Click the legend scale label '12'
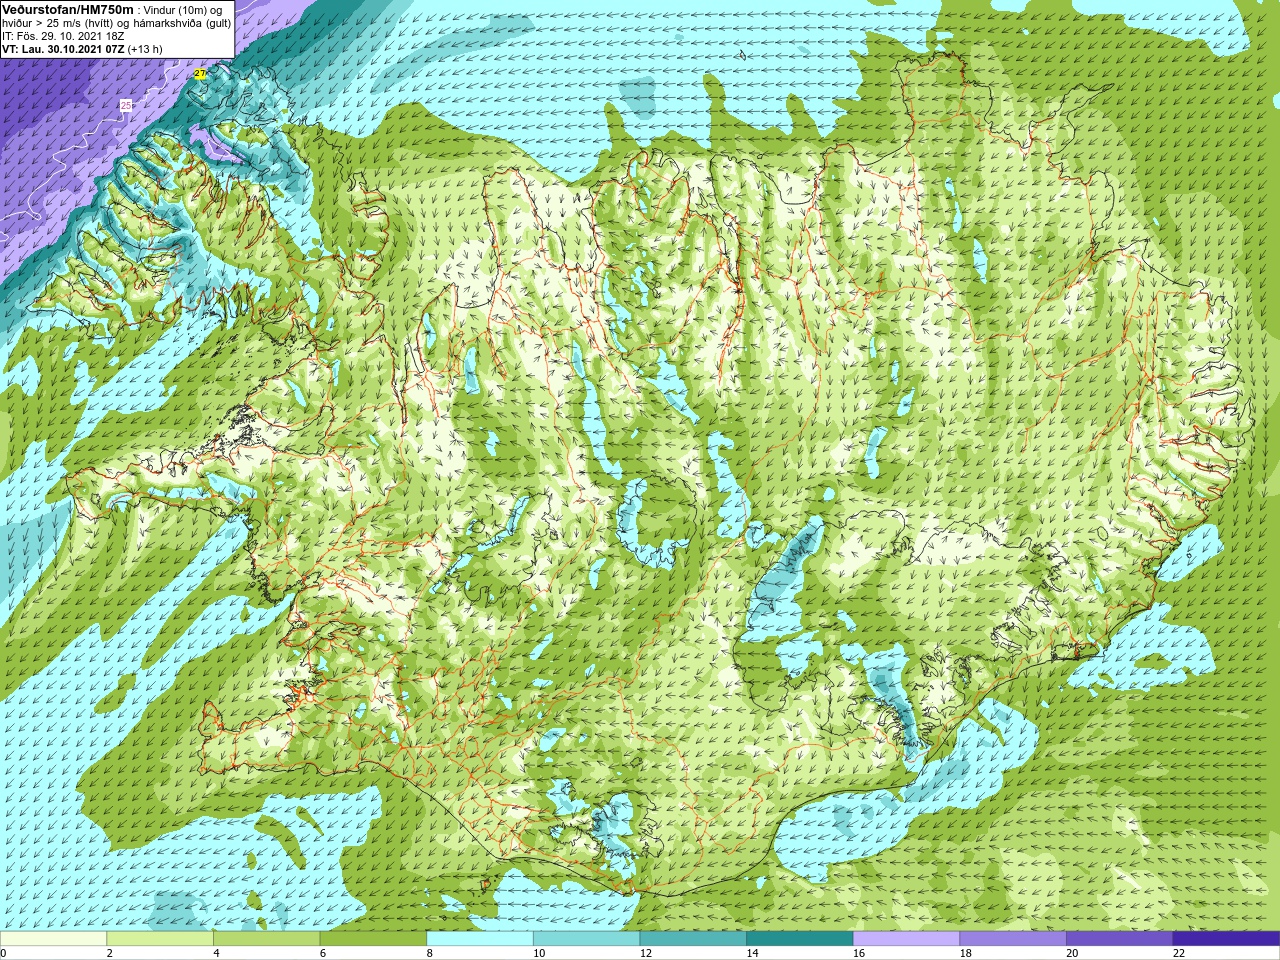The width and height of the screenshot is (1280, 960). coord(646,953)
